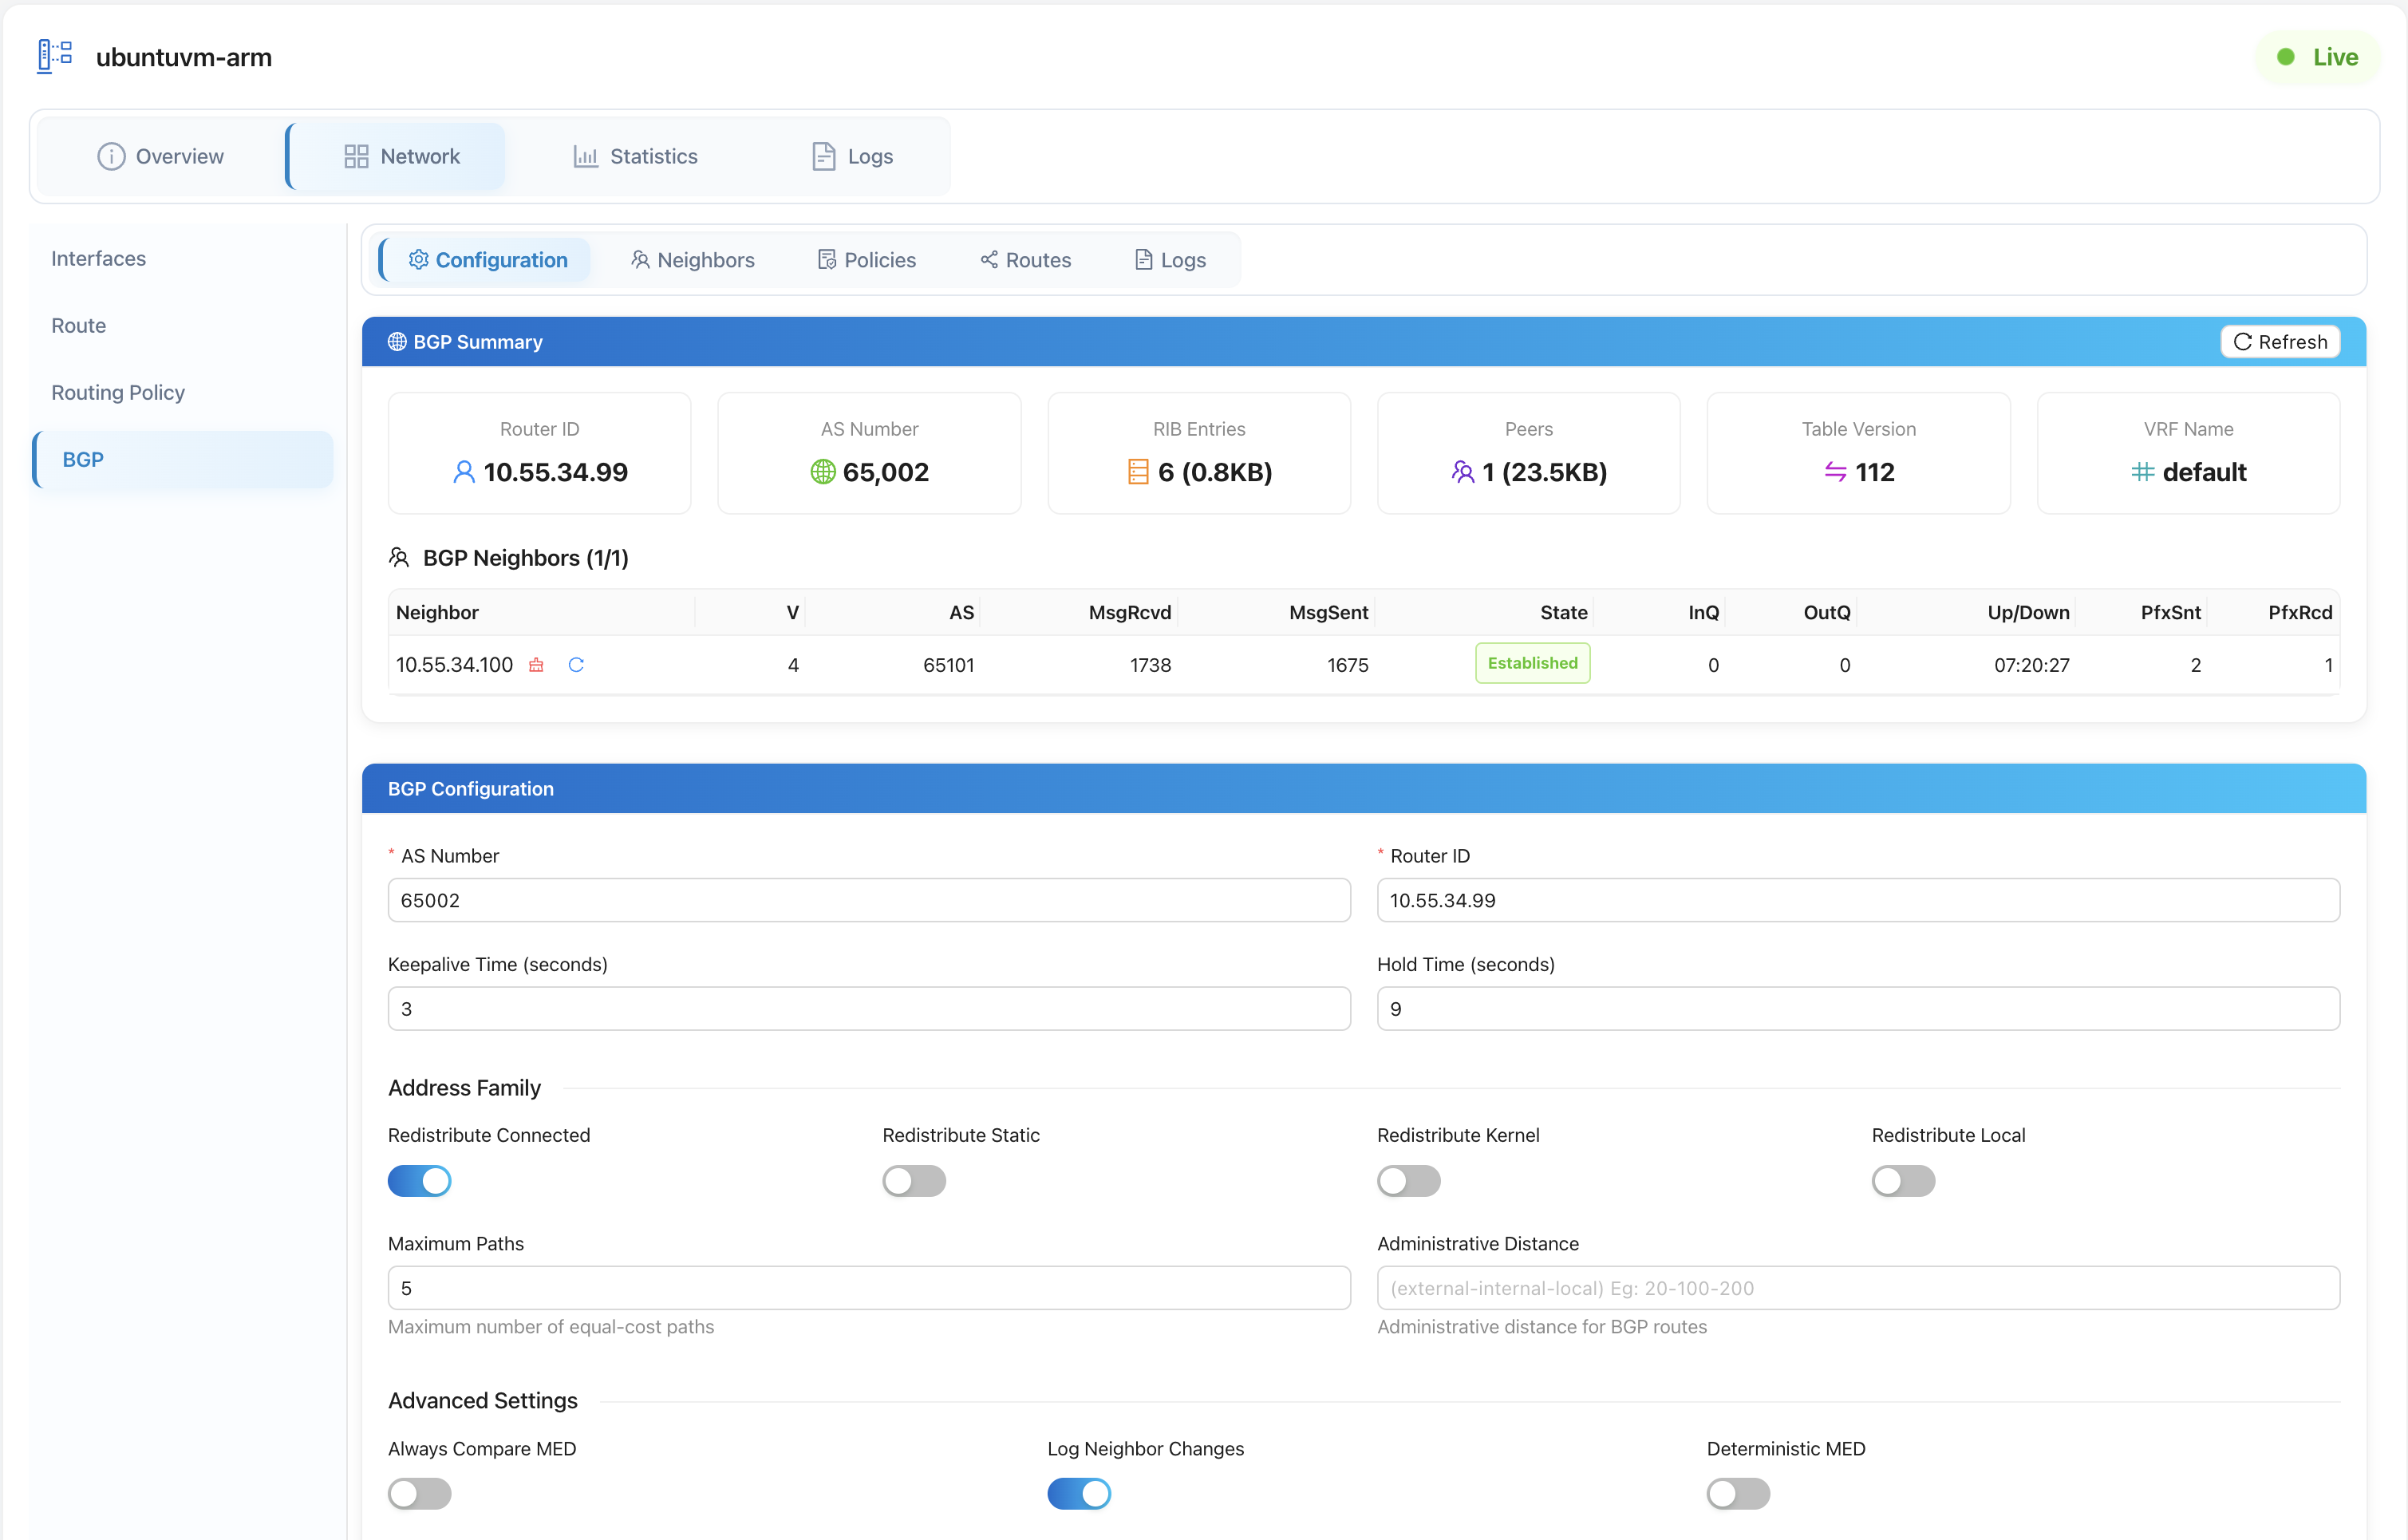The image size is (2408, 1540).
Task: Click the RIB Entries table icon
Action: [1138, 472]
